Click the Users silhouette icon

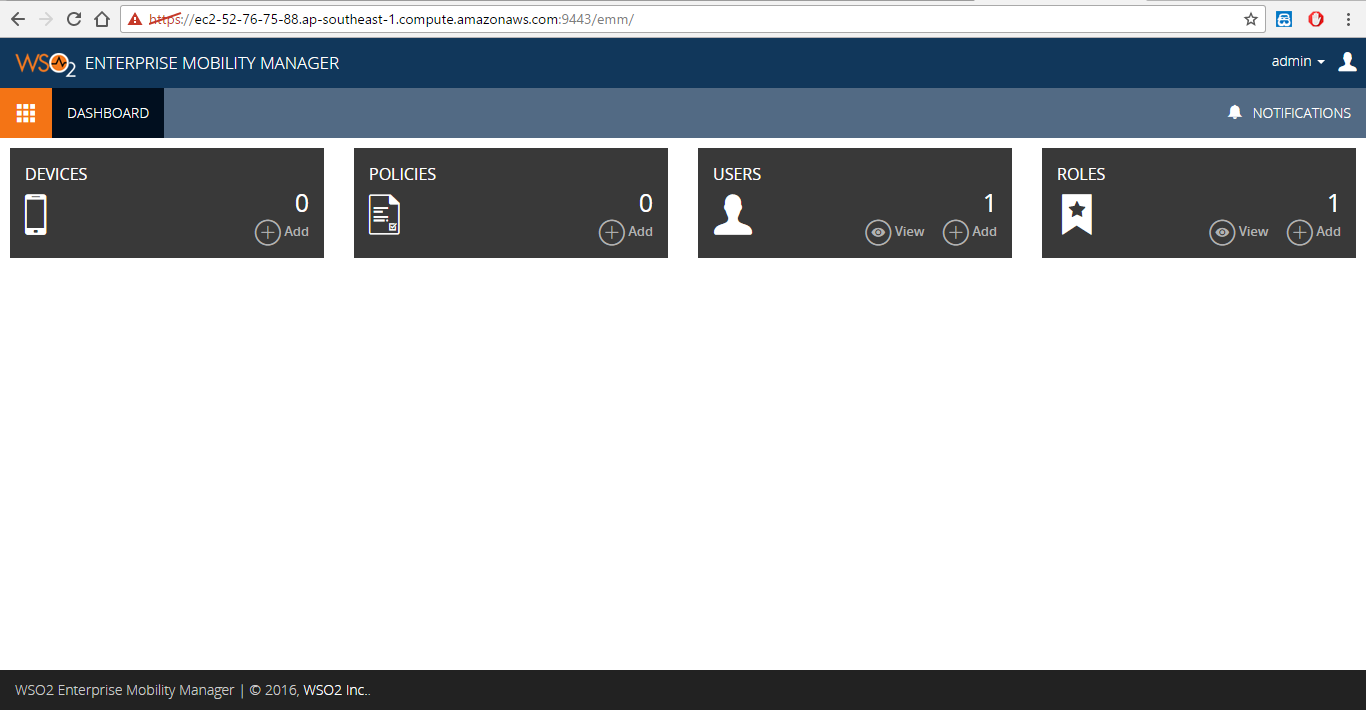(734, 213)
